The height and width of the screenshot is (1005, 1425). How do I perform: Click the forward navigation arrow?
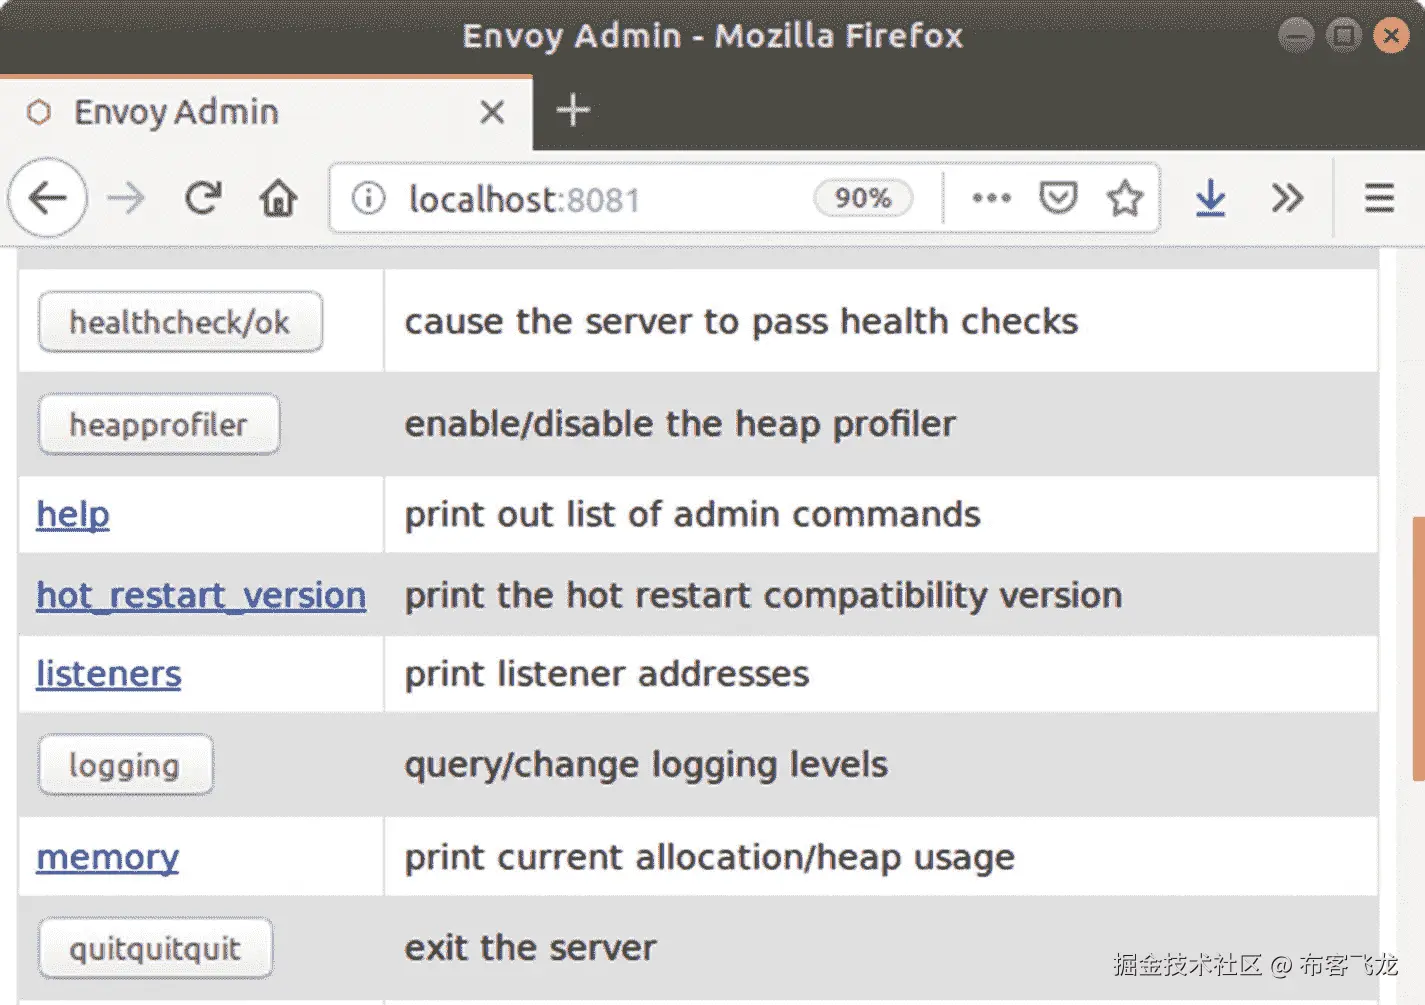coord(126,198)
